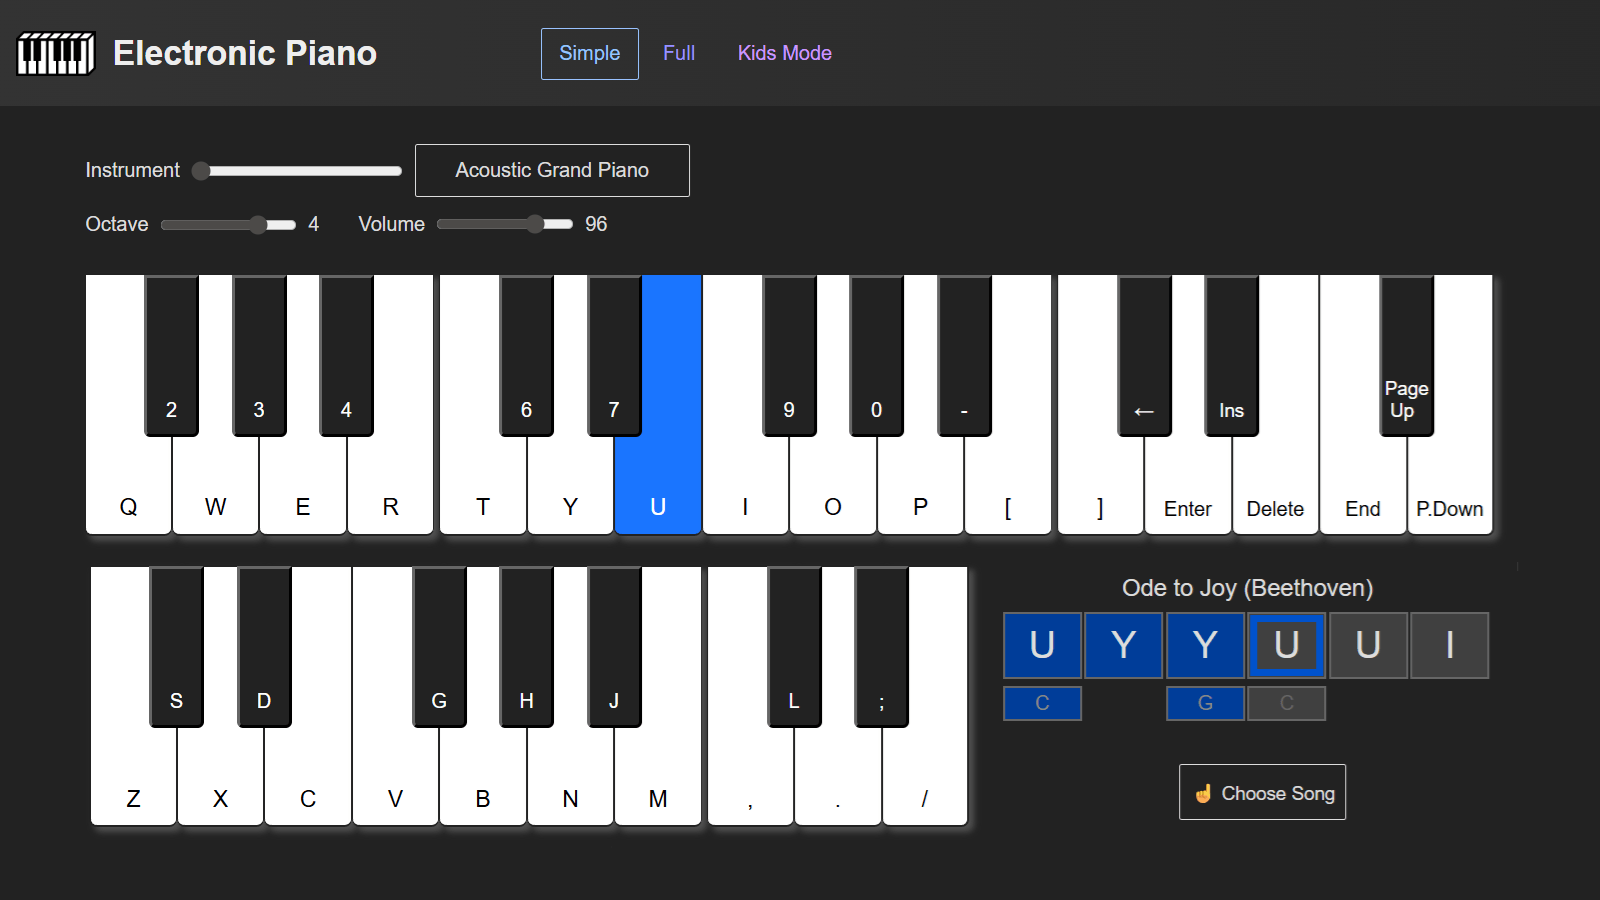Screen dimensions: 1600x900
Task: Click the piano keyboard logo icon
Action: click(x=56, y=53)
